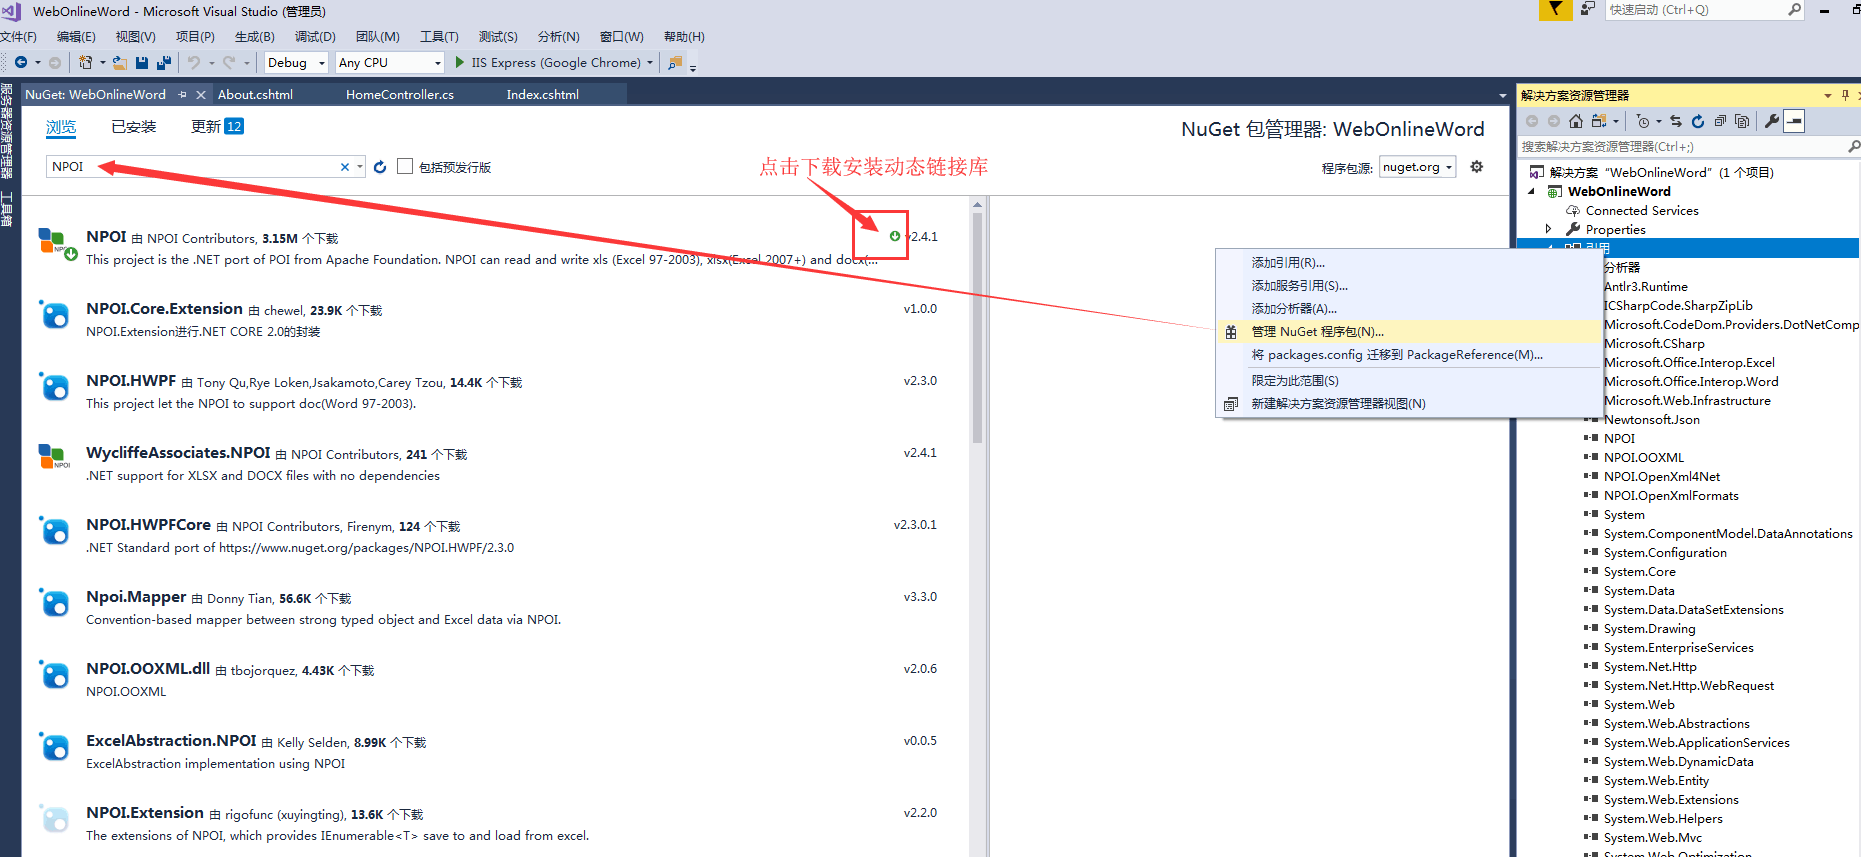
Task: Click the Refresh icon in Solution Explorer
Action: pos(1698,121)
